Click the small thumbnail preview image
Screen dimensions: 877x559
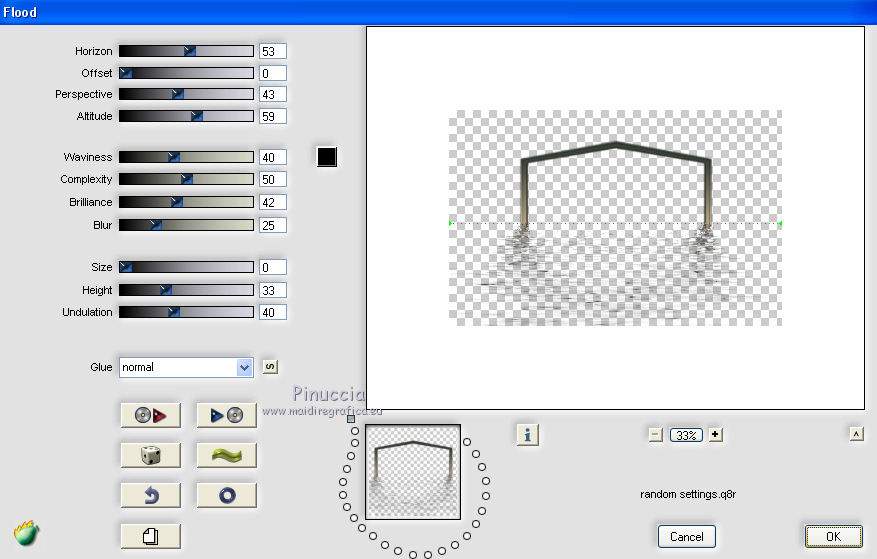click(x=413, y=472)
